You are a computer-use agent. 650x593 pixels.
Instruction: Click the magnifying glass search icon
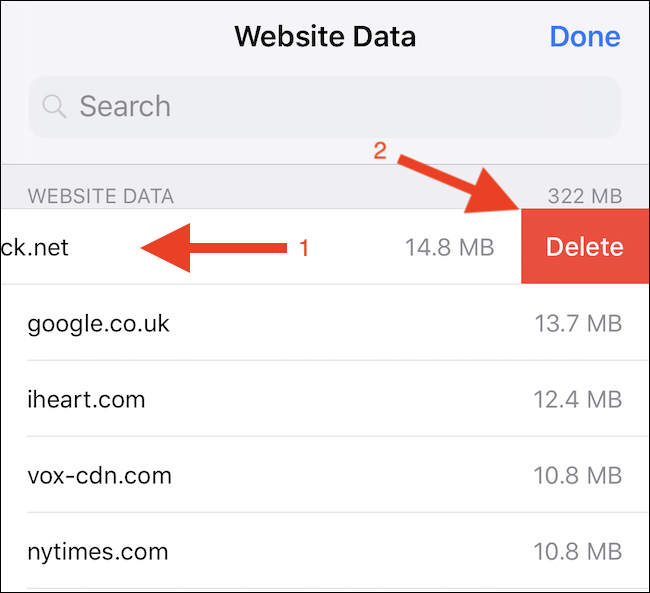point(55,106)
